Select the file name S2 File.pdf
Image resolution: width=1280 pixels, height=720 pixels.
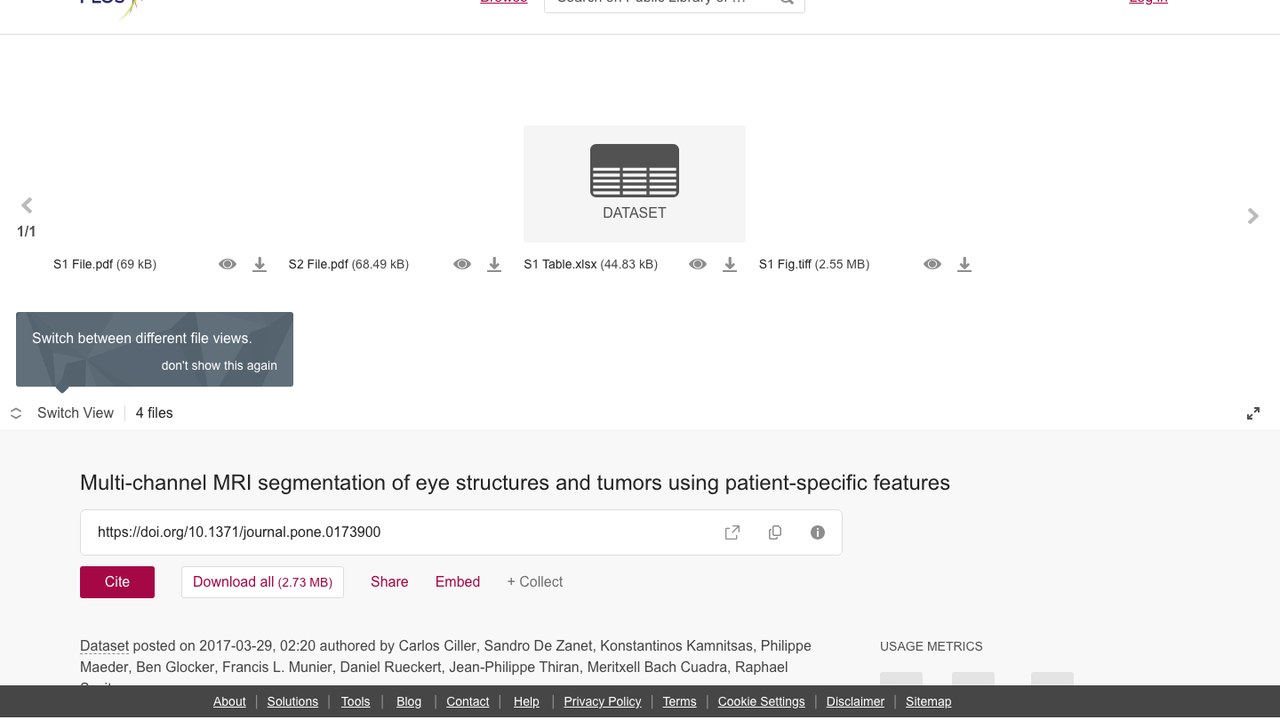pyautogui.click(x=318, y=264)
